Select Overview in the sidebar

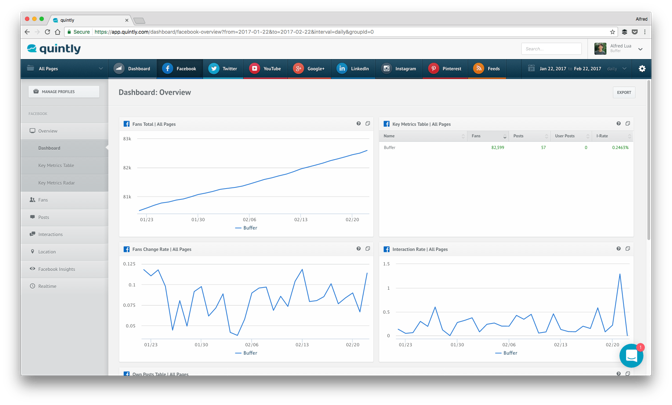click(65, 131)
